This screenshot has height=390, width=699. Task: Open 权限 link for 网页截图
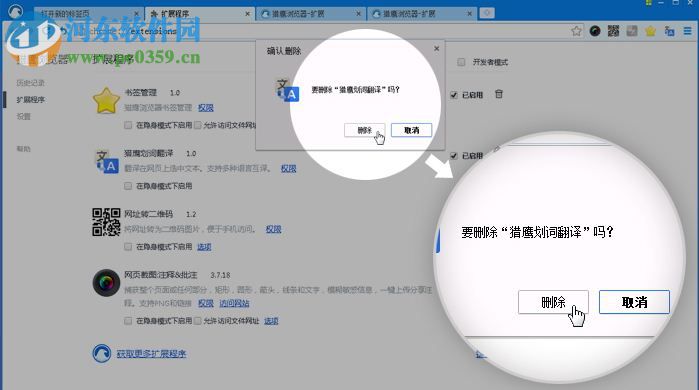pyautogui.click(x=206, y=303)
